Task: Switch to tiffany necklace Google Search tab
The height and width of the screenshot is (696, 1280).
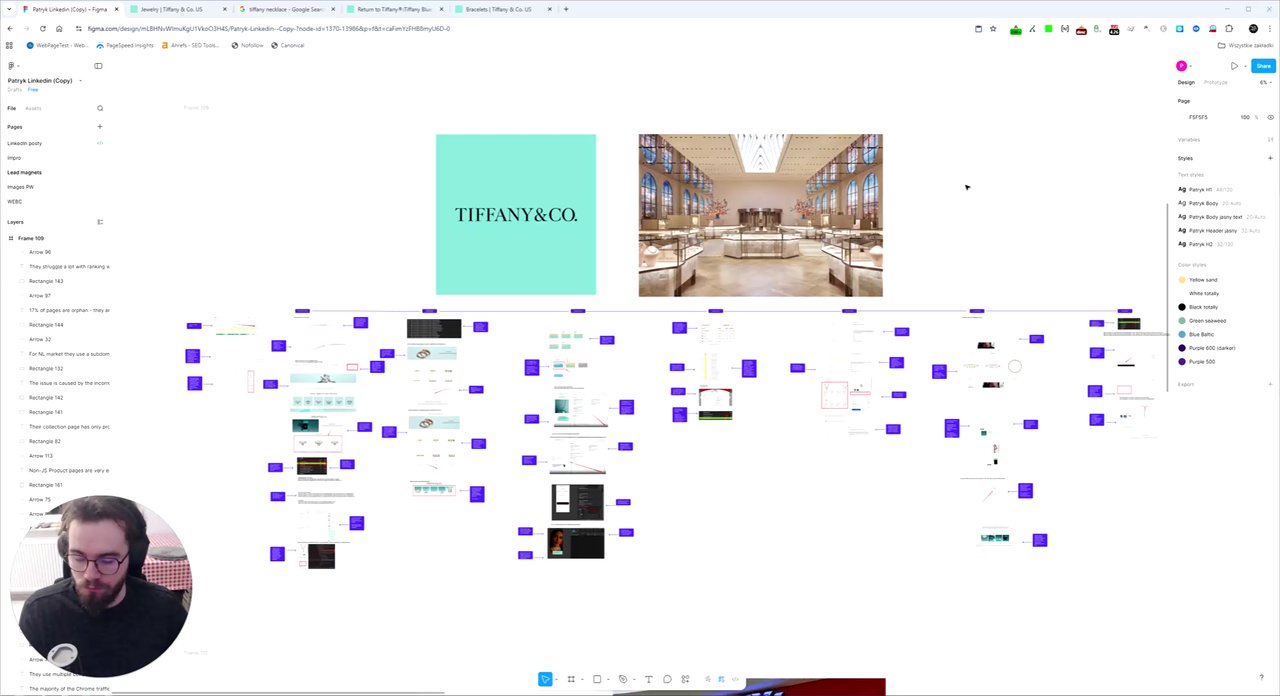Action: [x=286, y=9]
